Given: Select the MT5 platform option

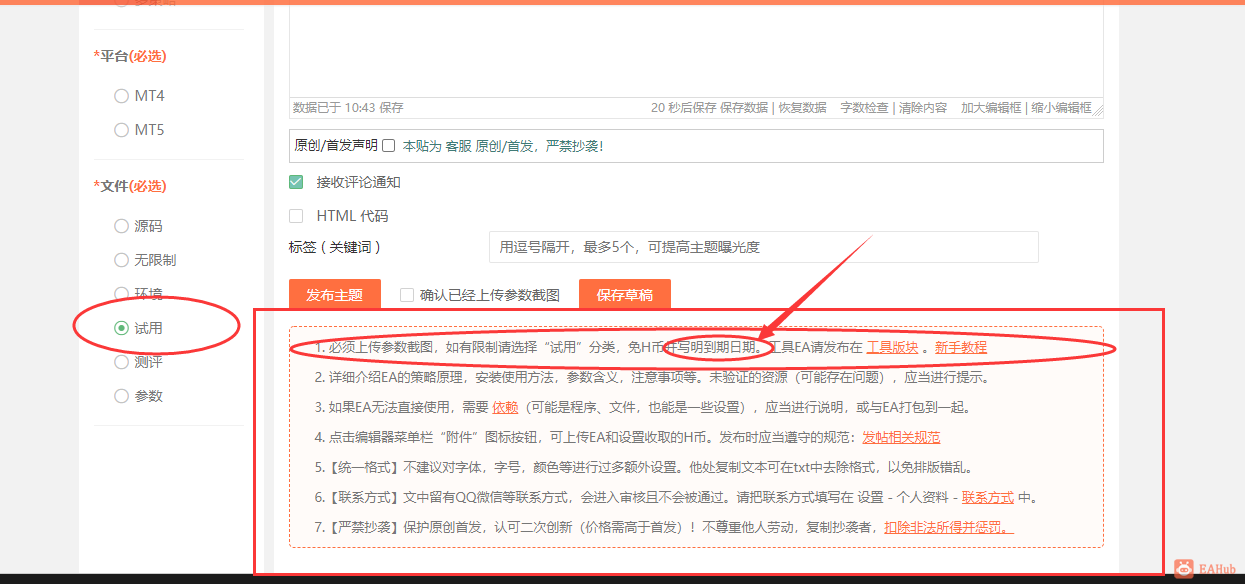Looking at the screenshot, I should pos(121,129).
